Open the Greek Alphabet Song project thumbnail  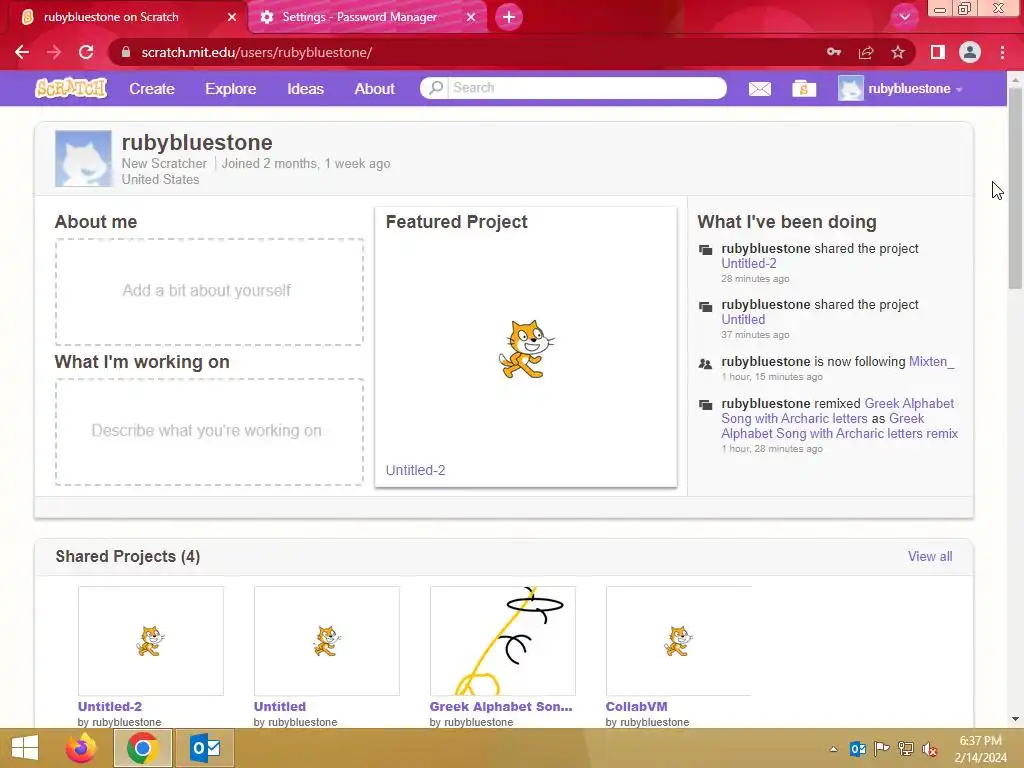(503, 641)
